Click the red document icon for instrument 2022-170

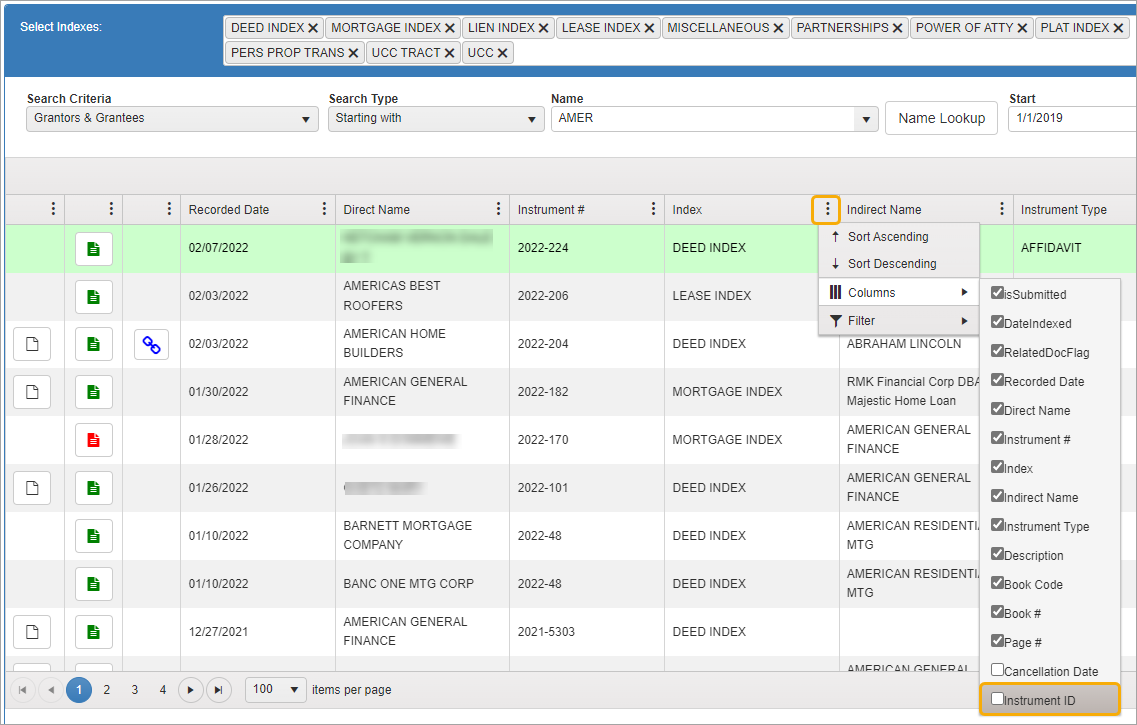[x=93, y=440]
